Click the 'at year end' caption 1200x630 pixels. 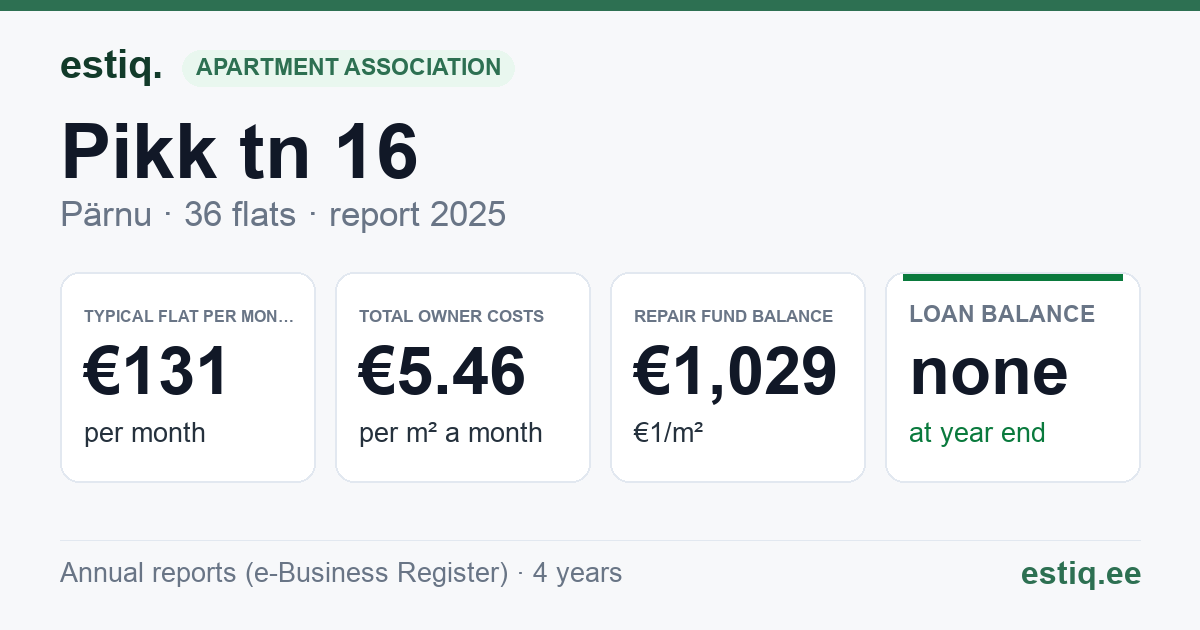[x=977, y=433]
